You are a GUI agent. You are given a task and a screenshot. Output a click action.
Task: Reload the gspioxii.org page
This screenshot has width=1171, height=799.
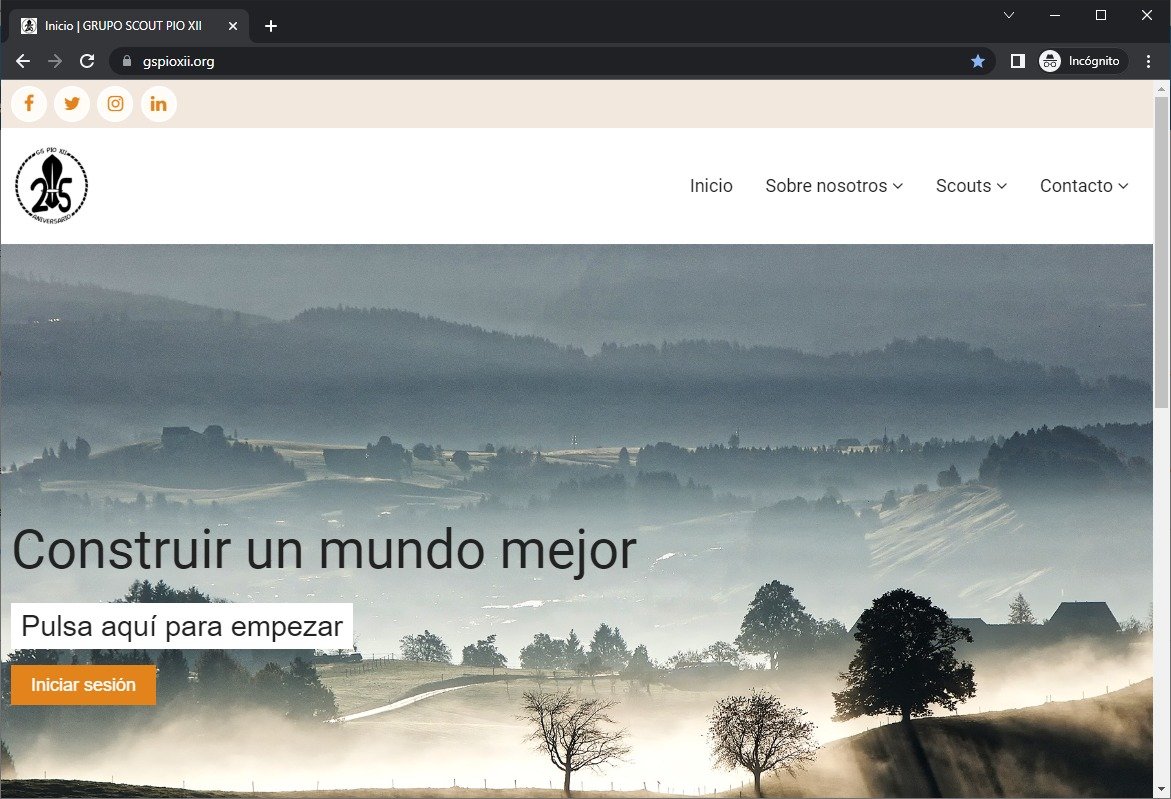87,60
